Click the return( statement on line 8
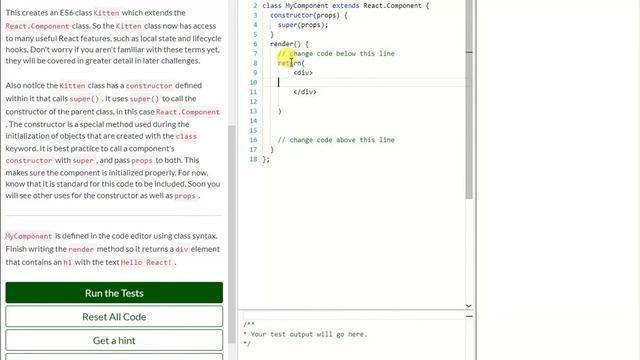Screen dimensions: 640x360 [x=291, y=63]
